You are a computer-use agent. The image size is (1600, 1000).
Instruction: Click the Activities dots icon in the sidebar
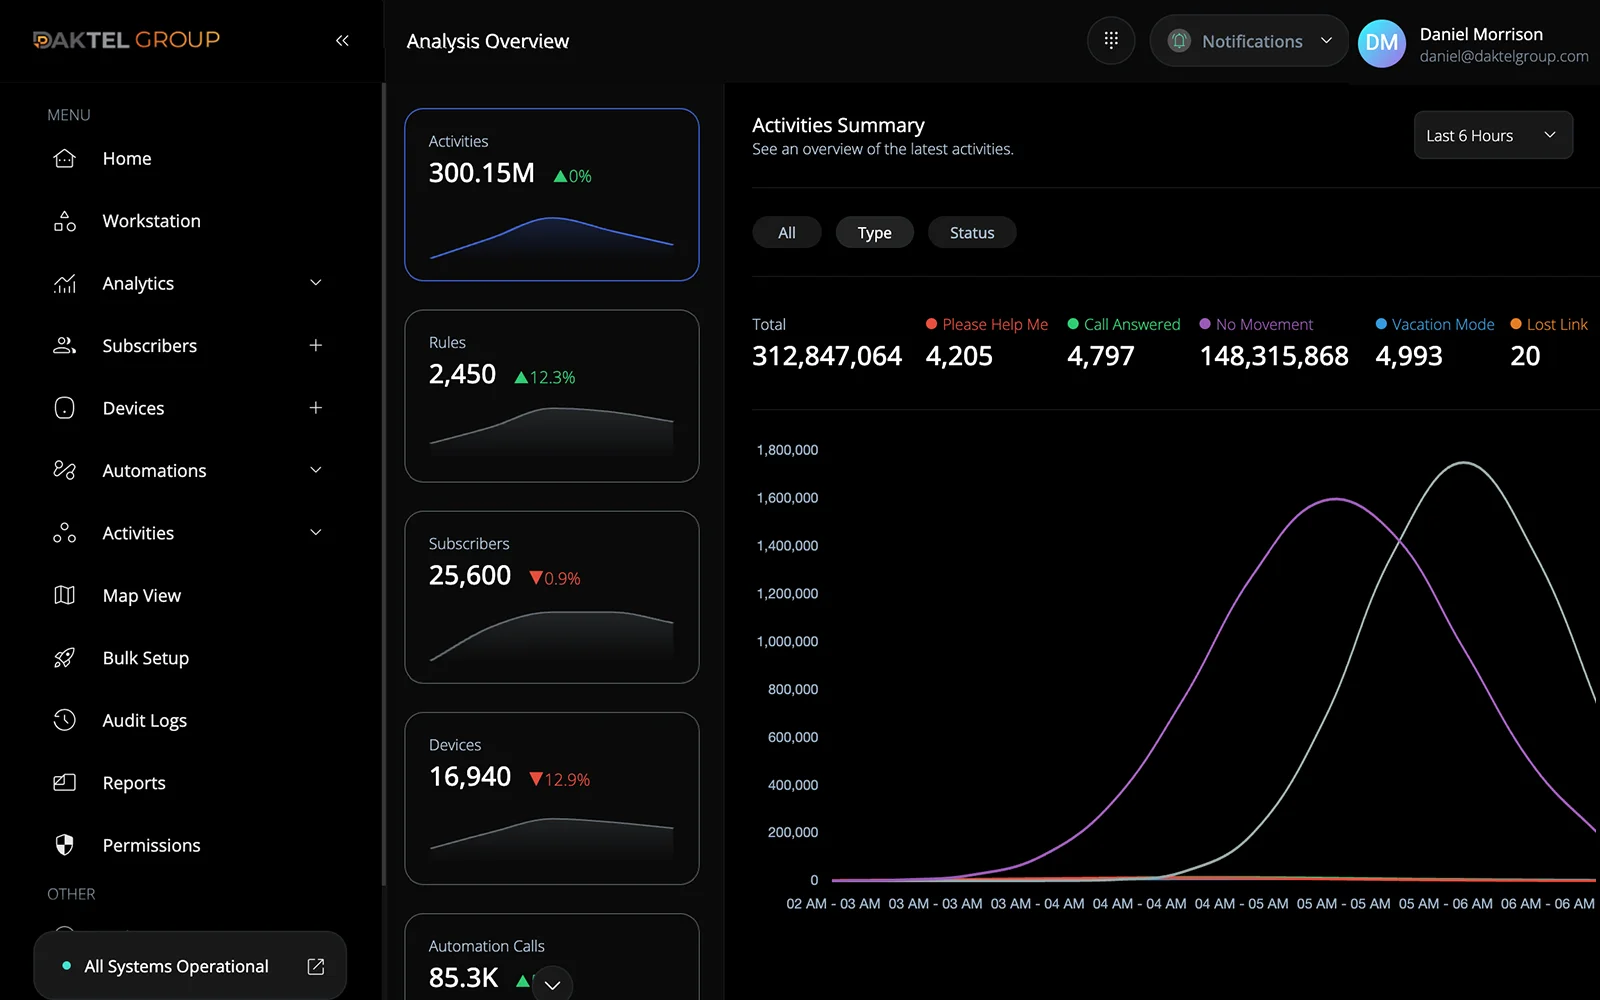pos(65,533)
